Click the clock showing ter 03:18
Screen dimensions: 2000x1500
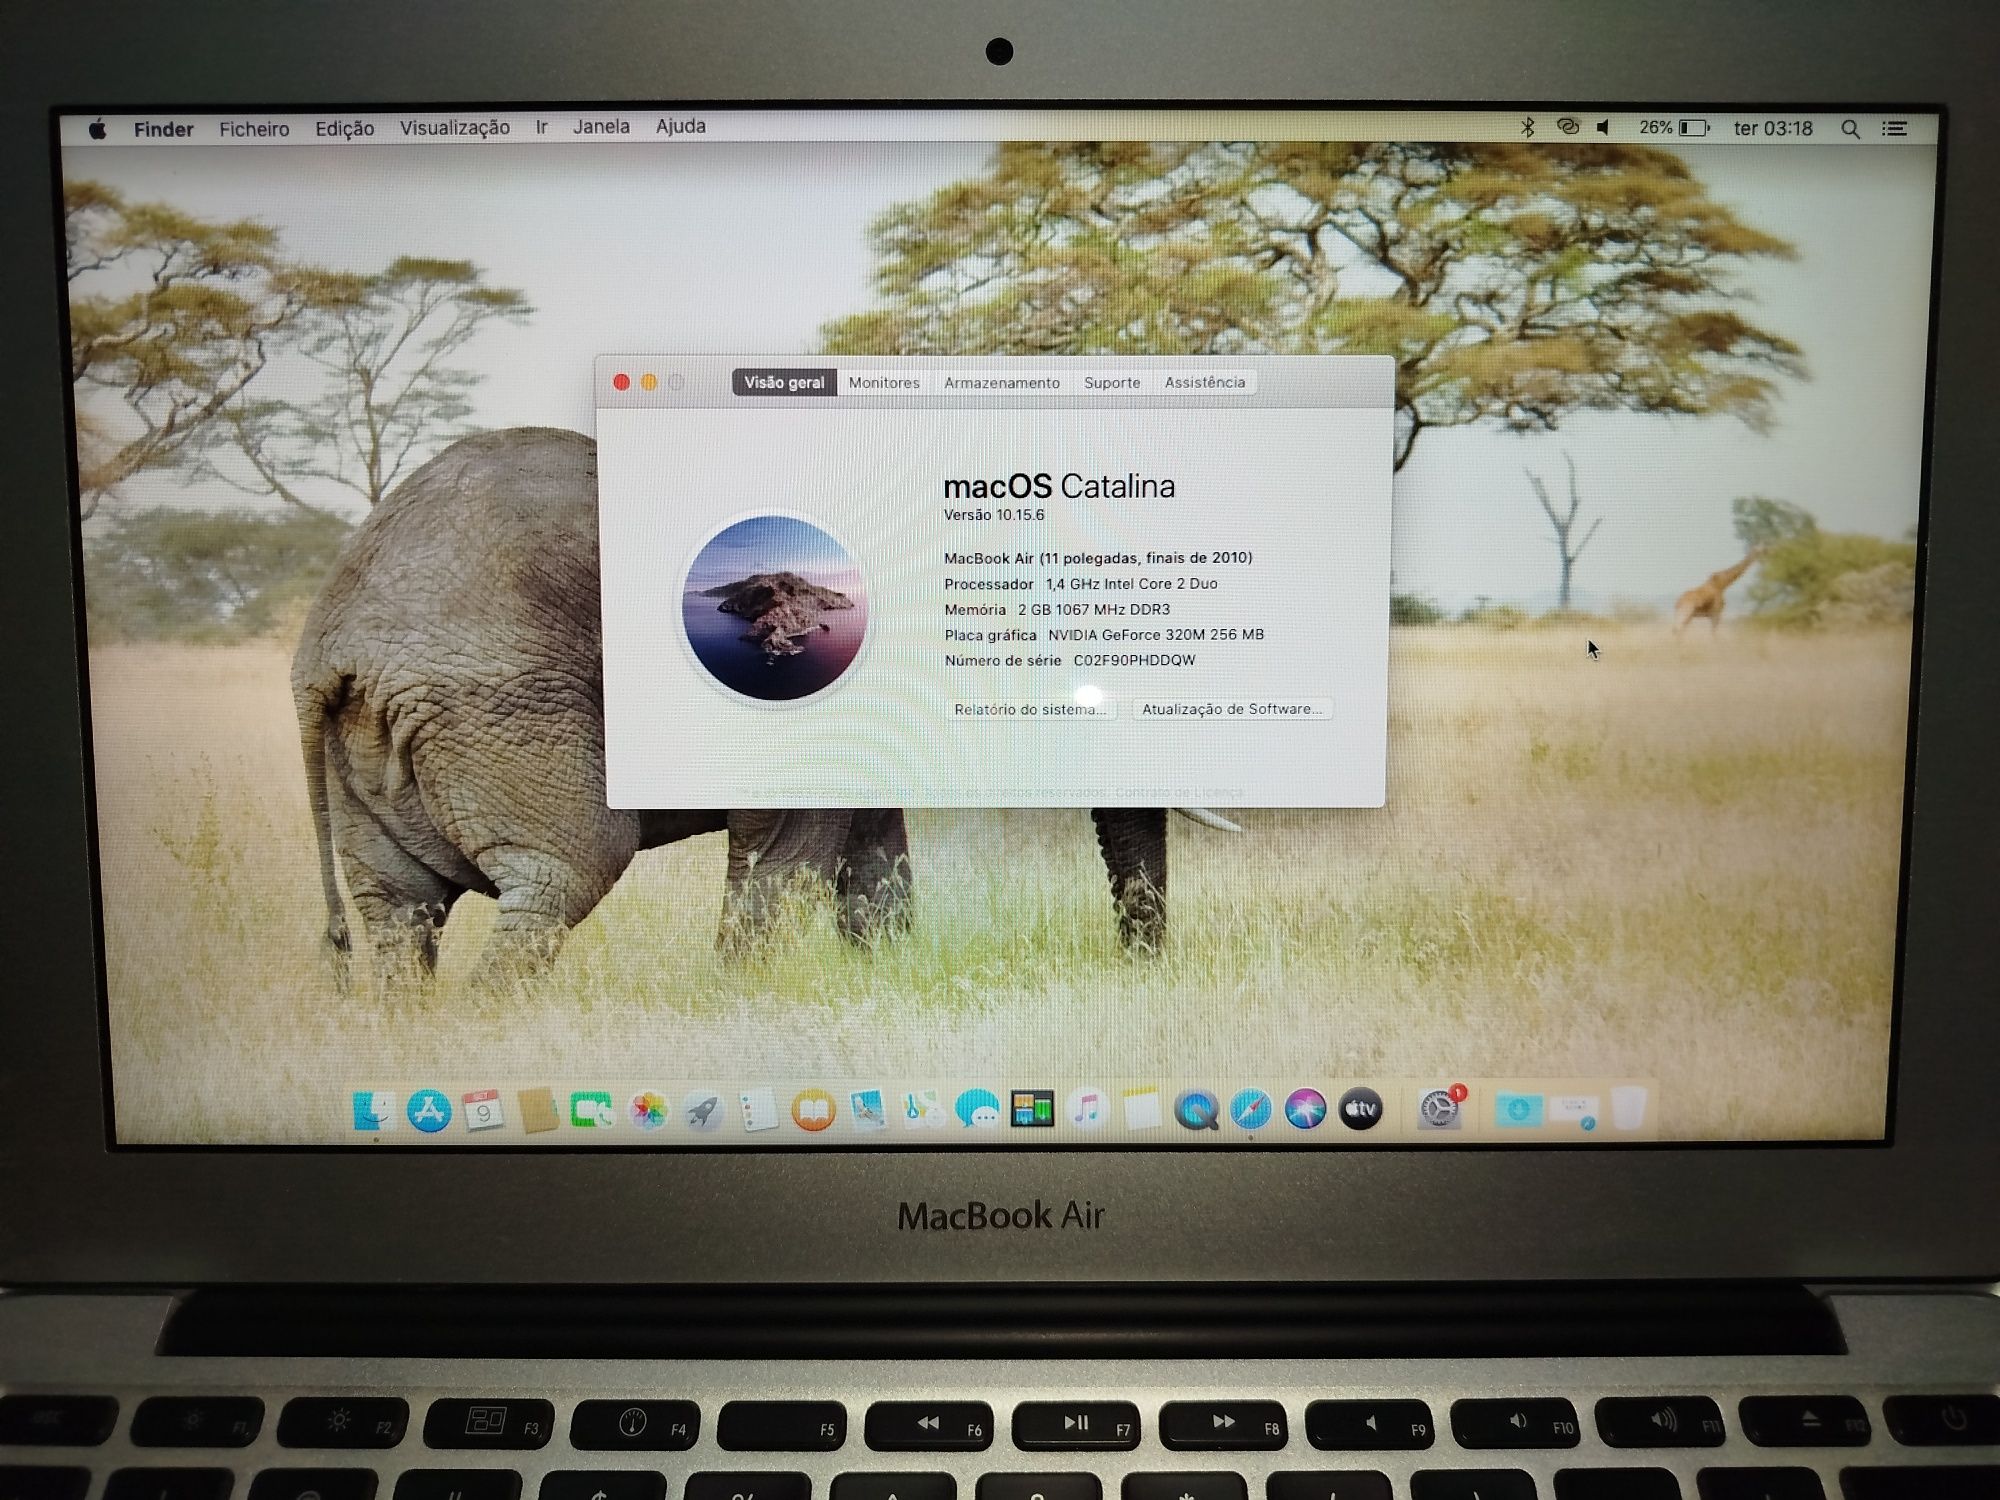pos(1773,128)
